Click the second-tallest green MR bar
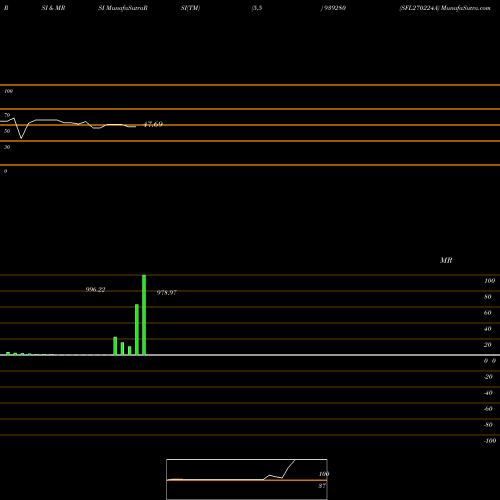Image resolution: width=500 pixels, height=500 pixels. (137, 330)
